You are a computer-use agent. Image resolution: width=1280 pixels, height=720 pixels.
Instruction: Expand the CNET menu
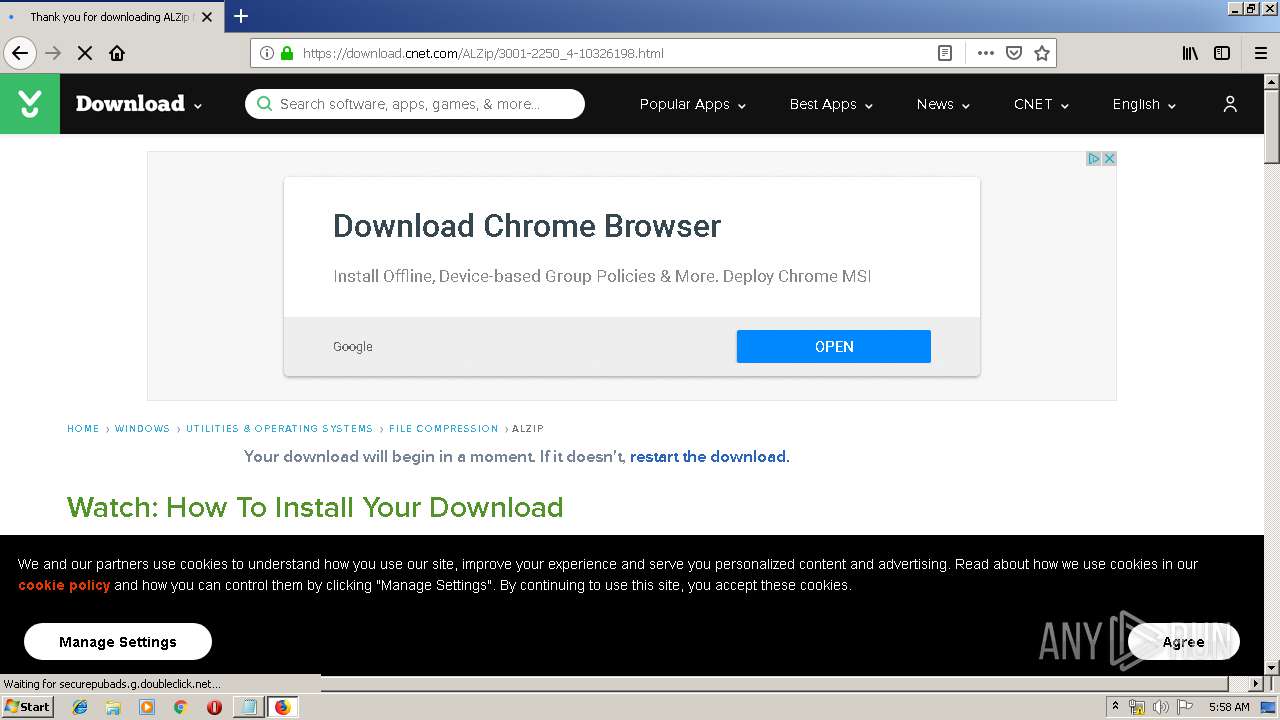point(1041,104)
